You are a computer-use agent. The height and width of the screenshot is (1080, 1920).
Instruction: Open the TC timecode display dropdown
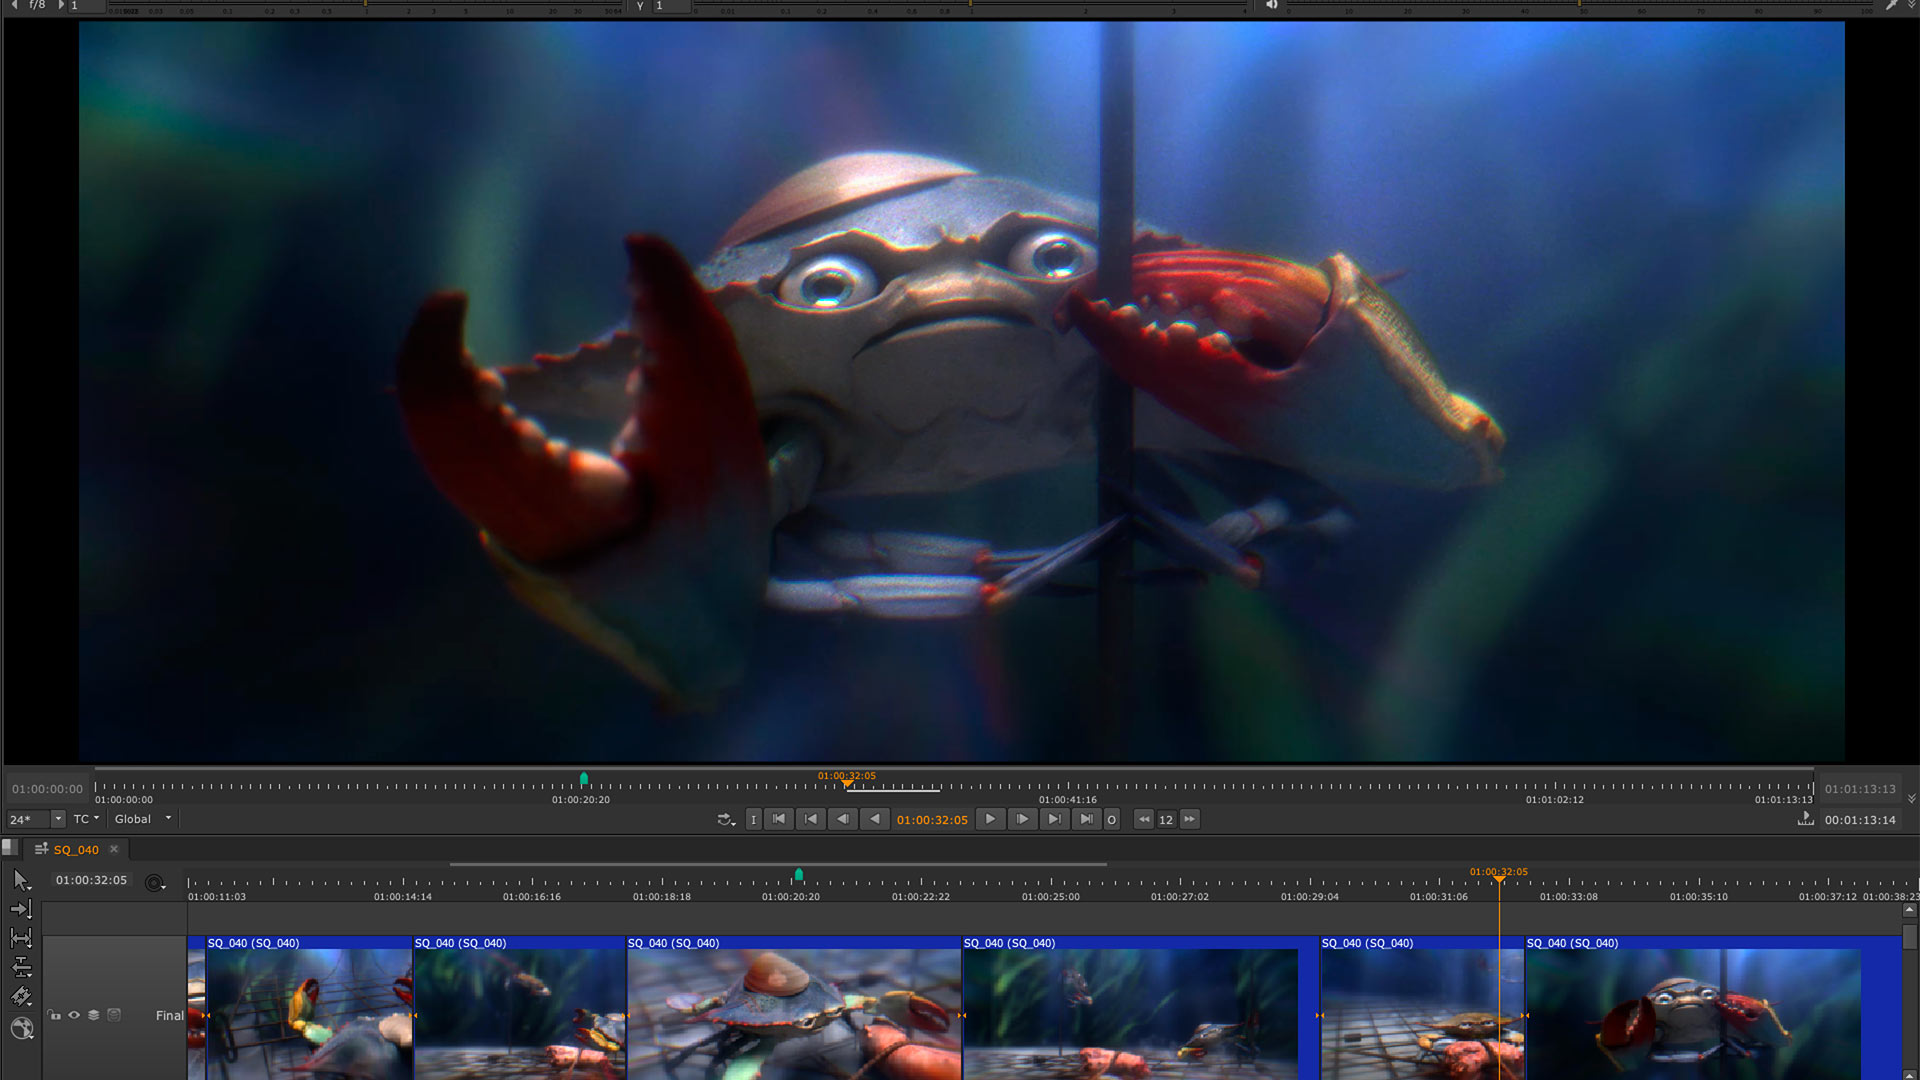(86, 819)
